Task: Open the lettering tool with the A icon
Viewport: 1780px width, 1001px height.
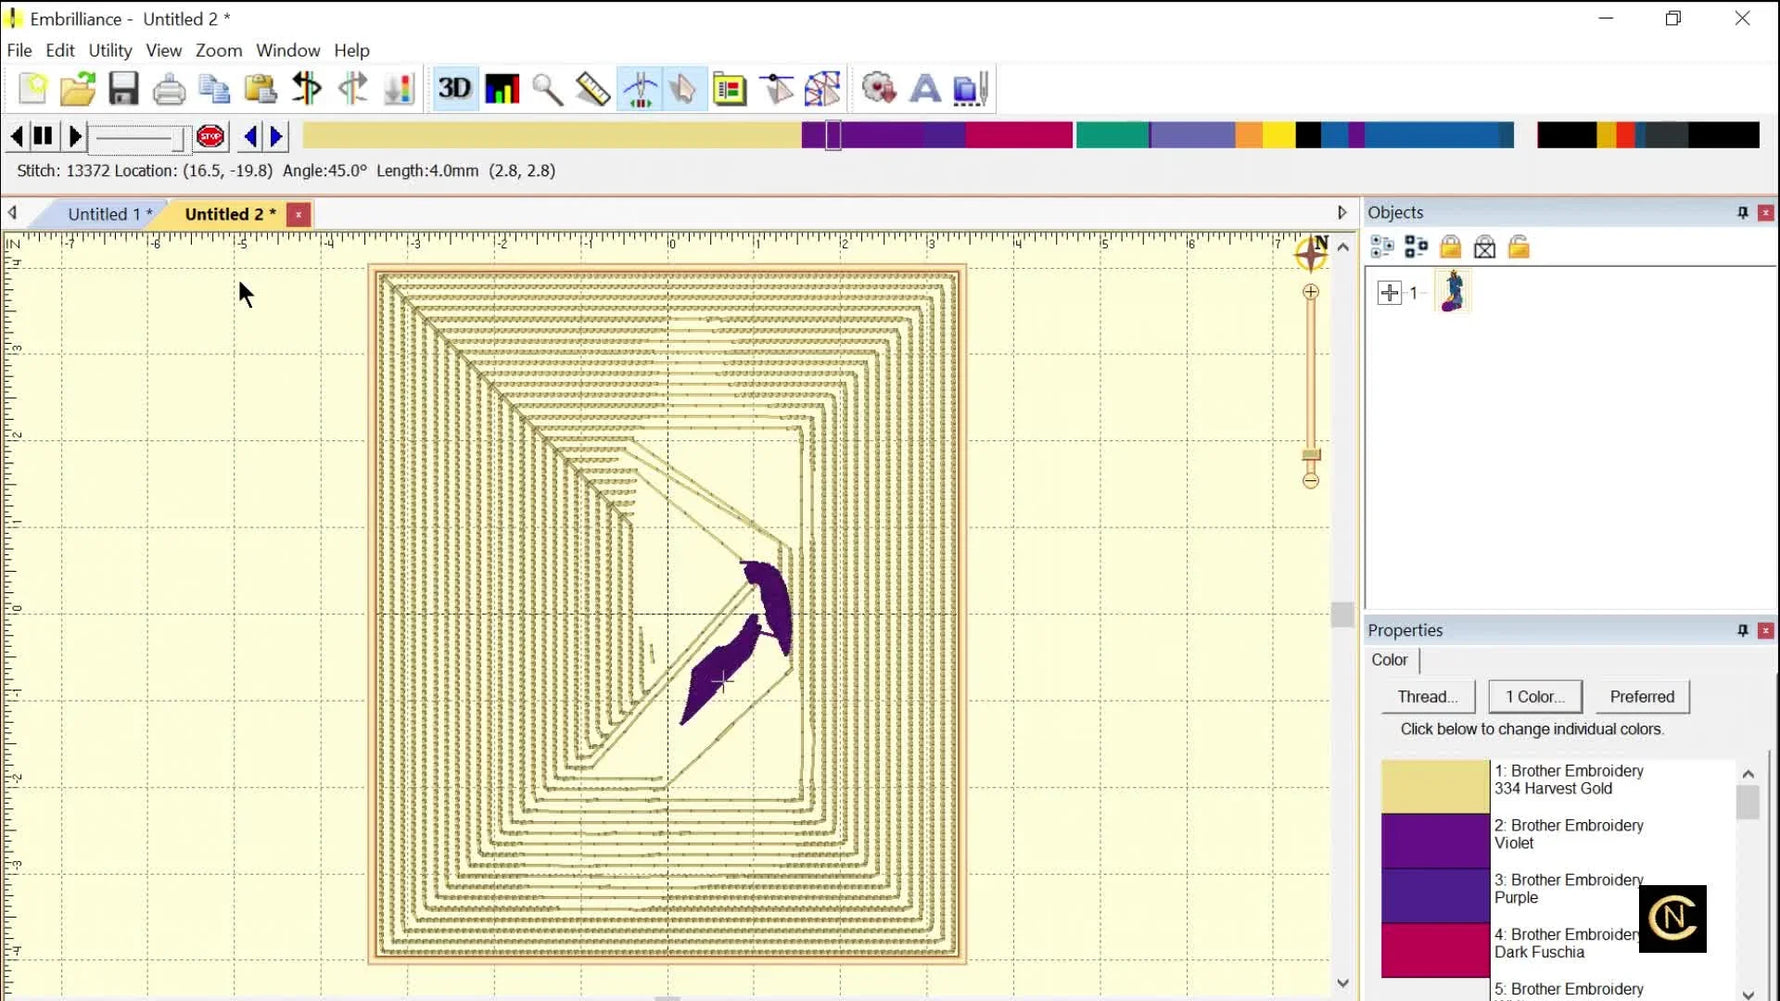Action: 924,88
